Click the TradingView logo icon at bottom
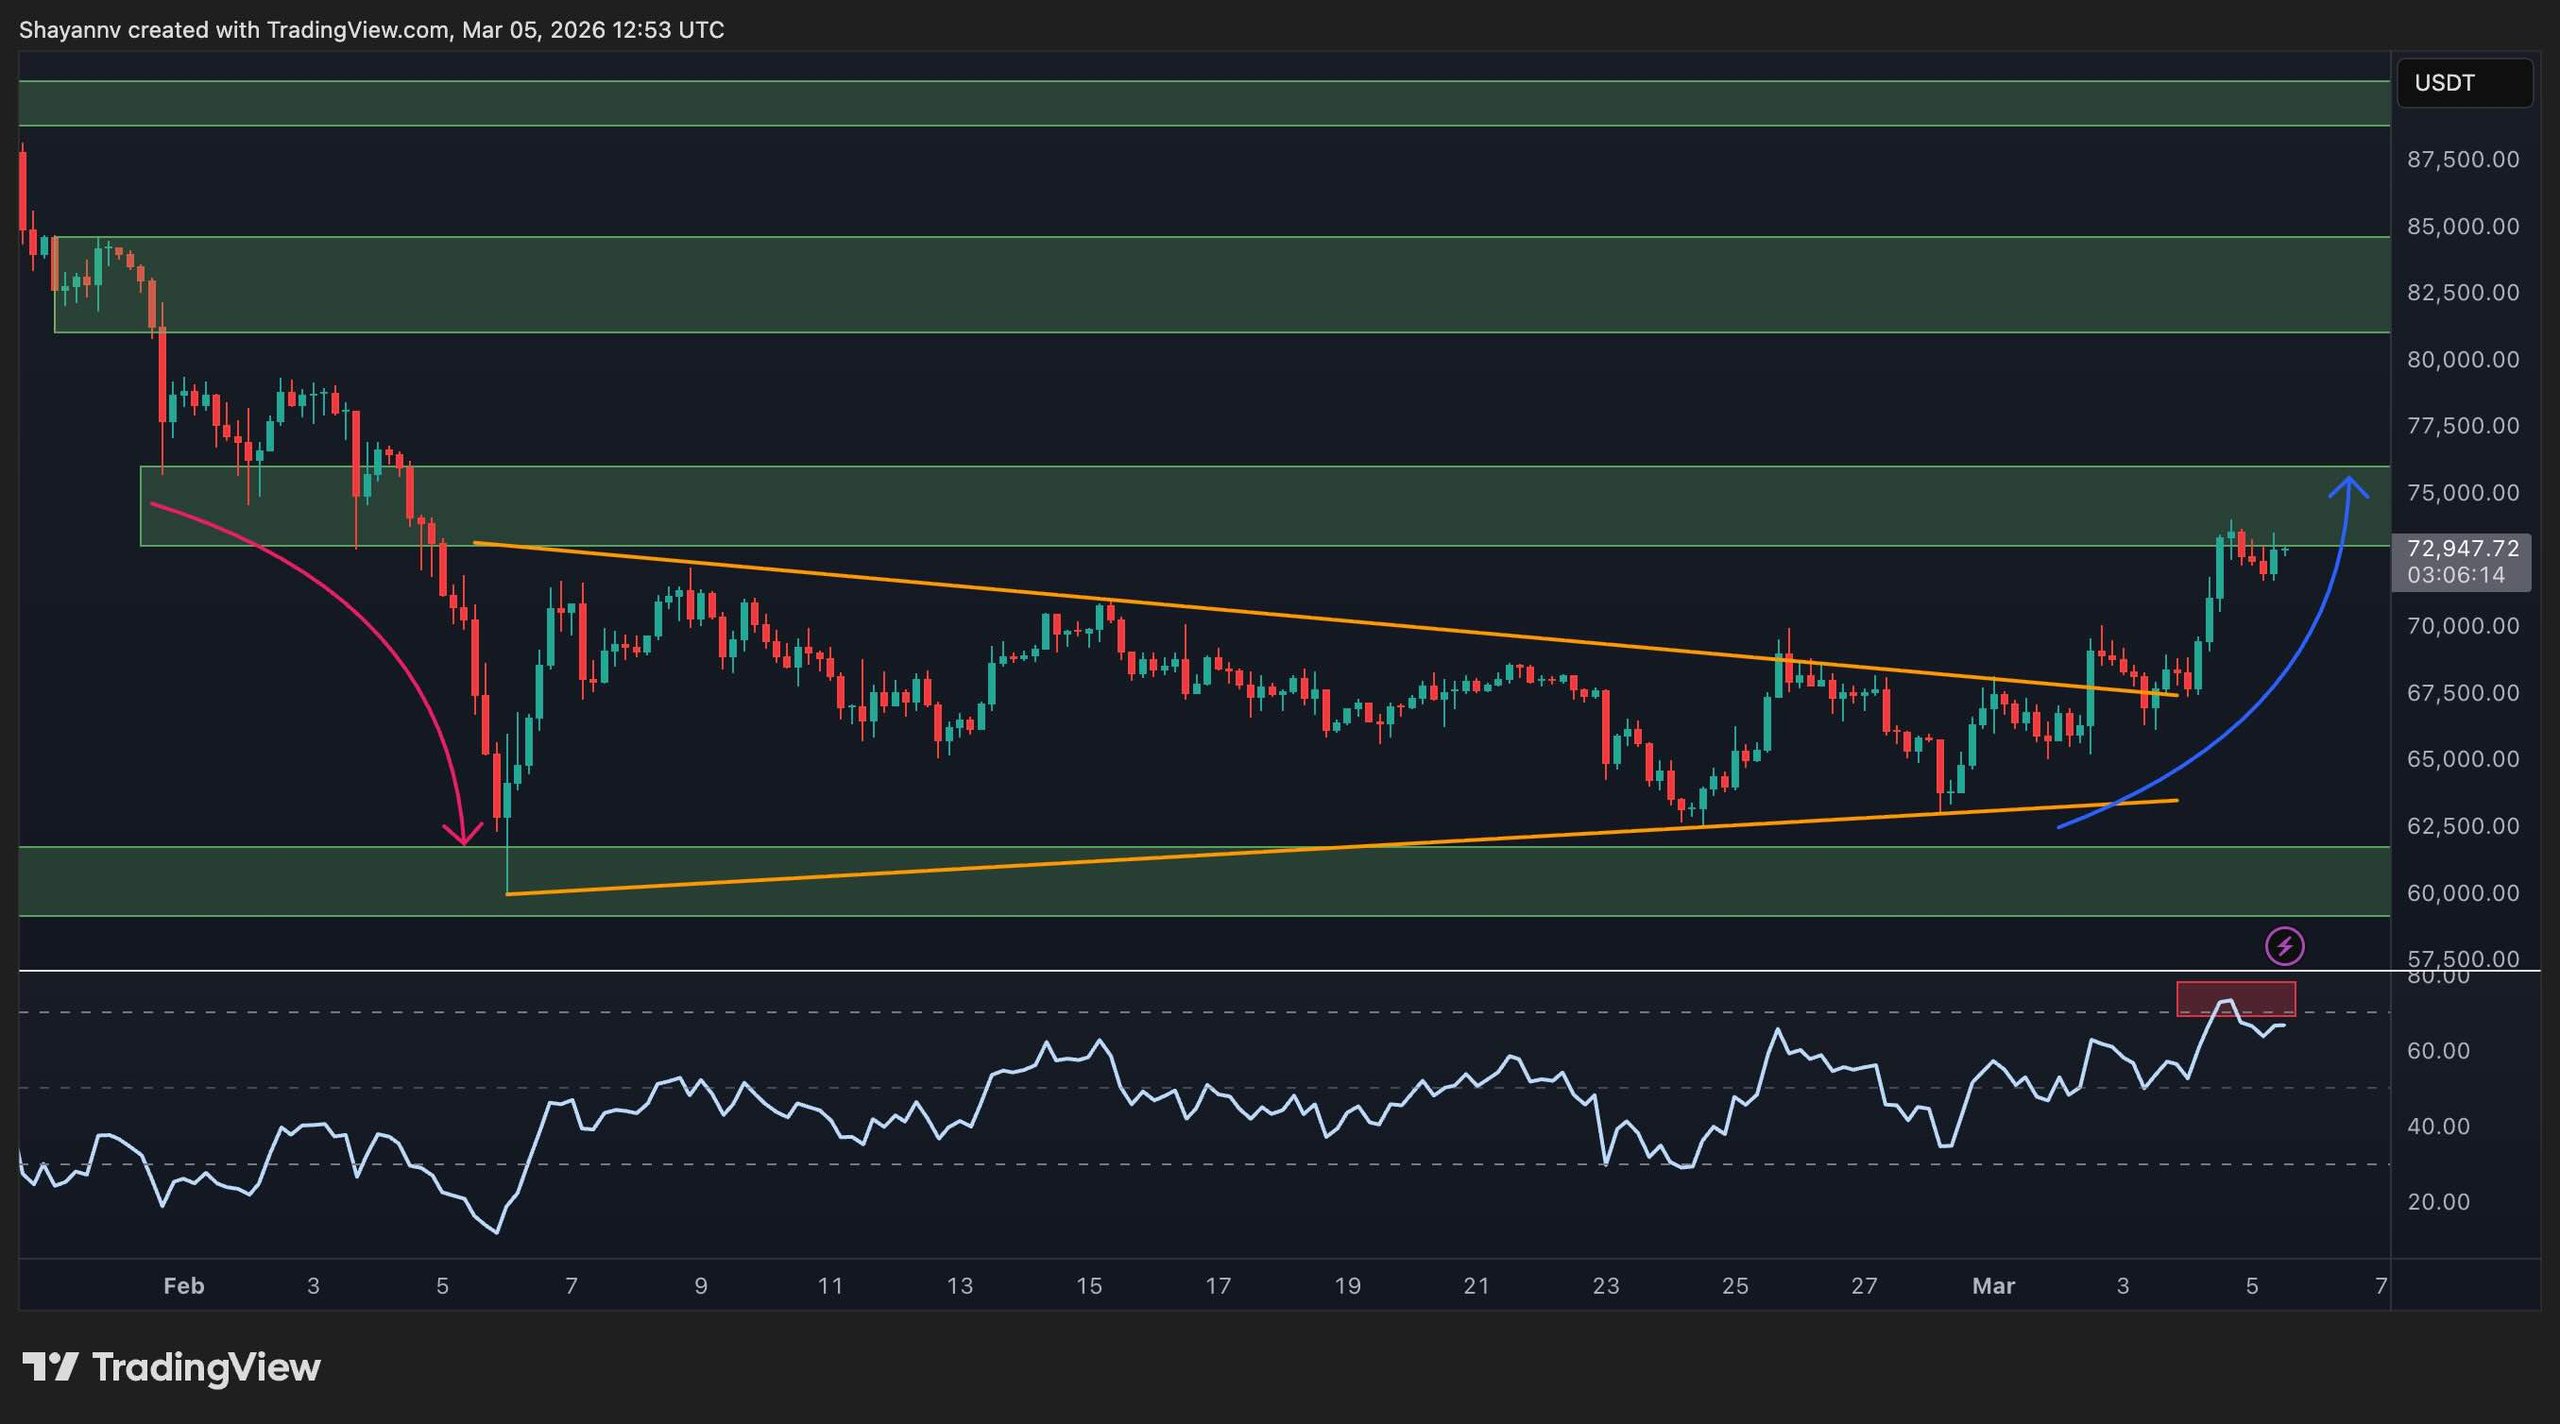The image size is (2560, 1424). click(50, 1367)
